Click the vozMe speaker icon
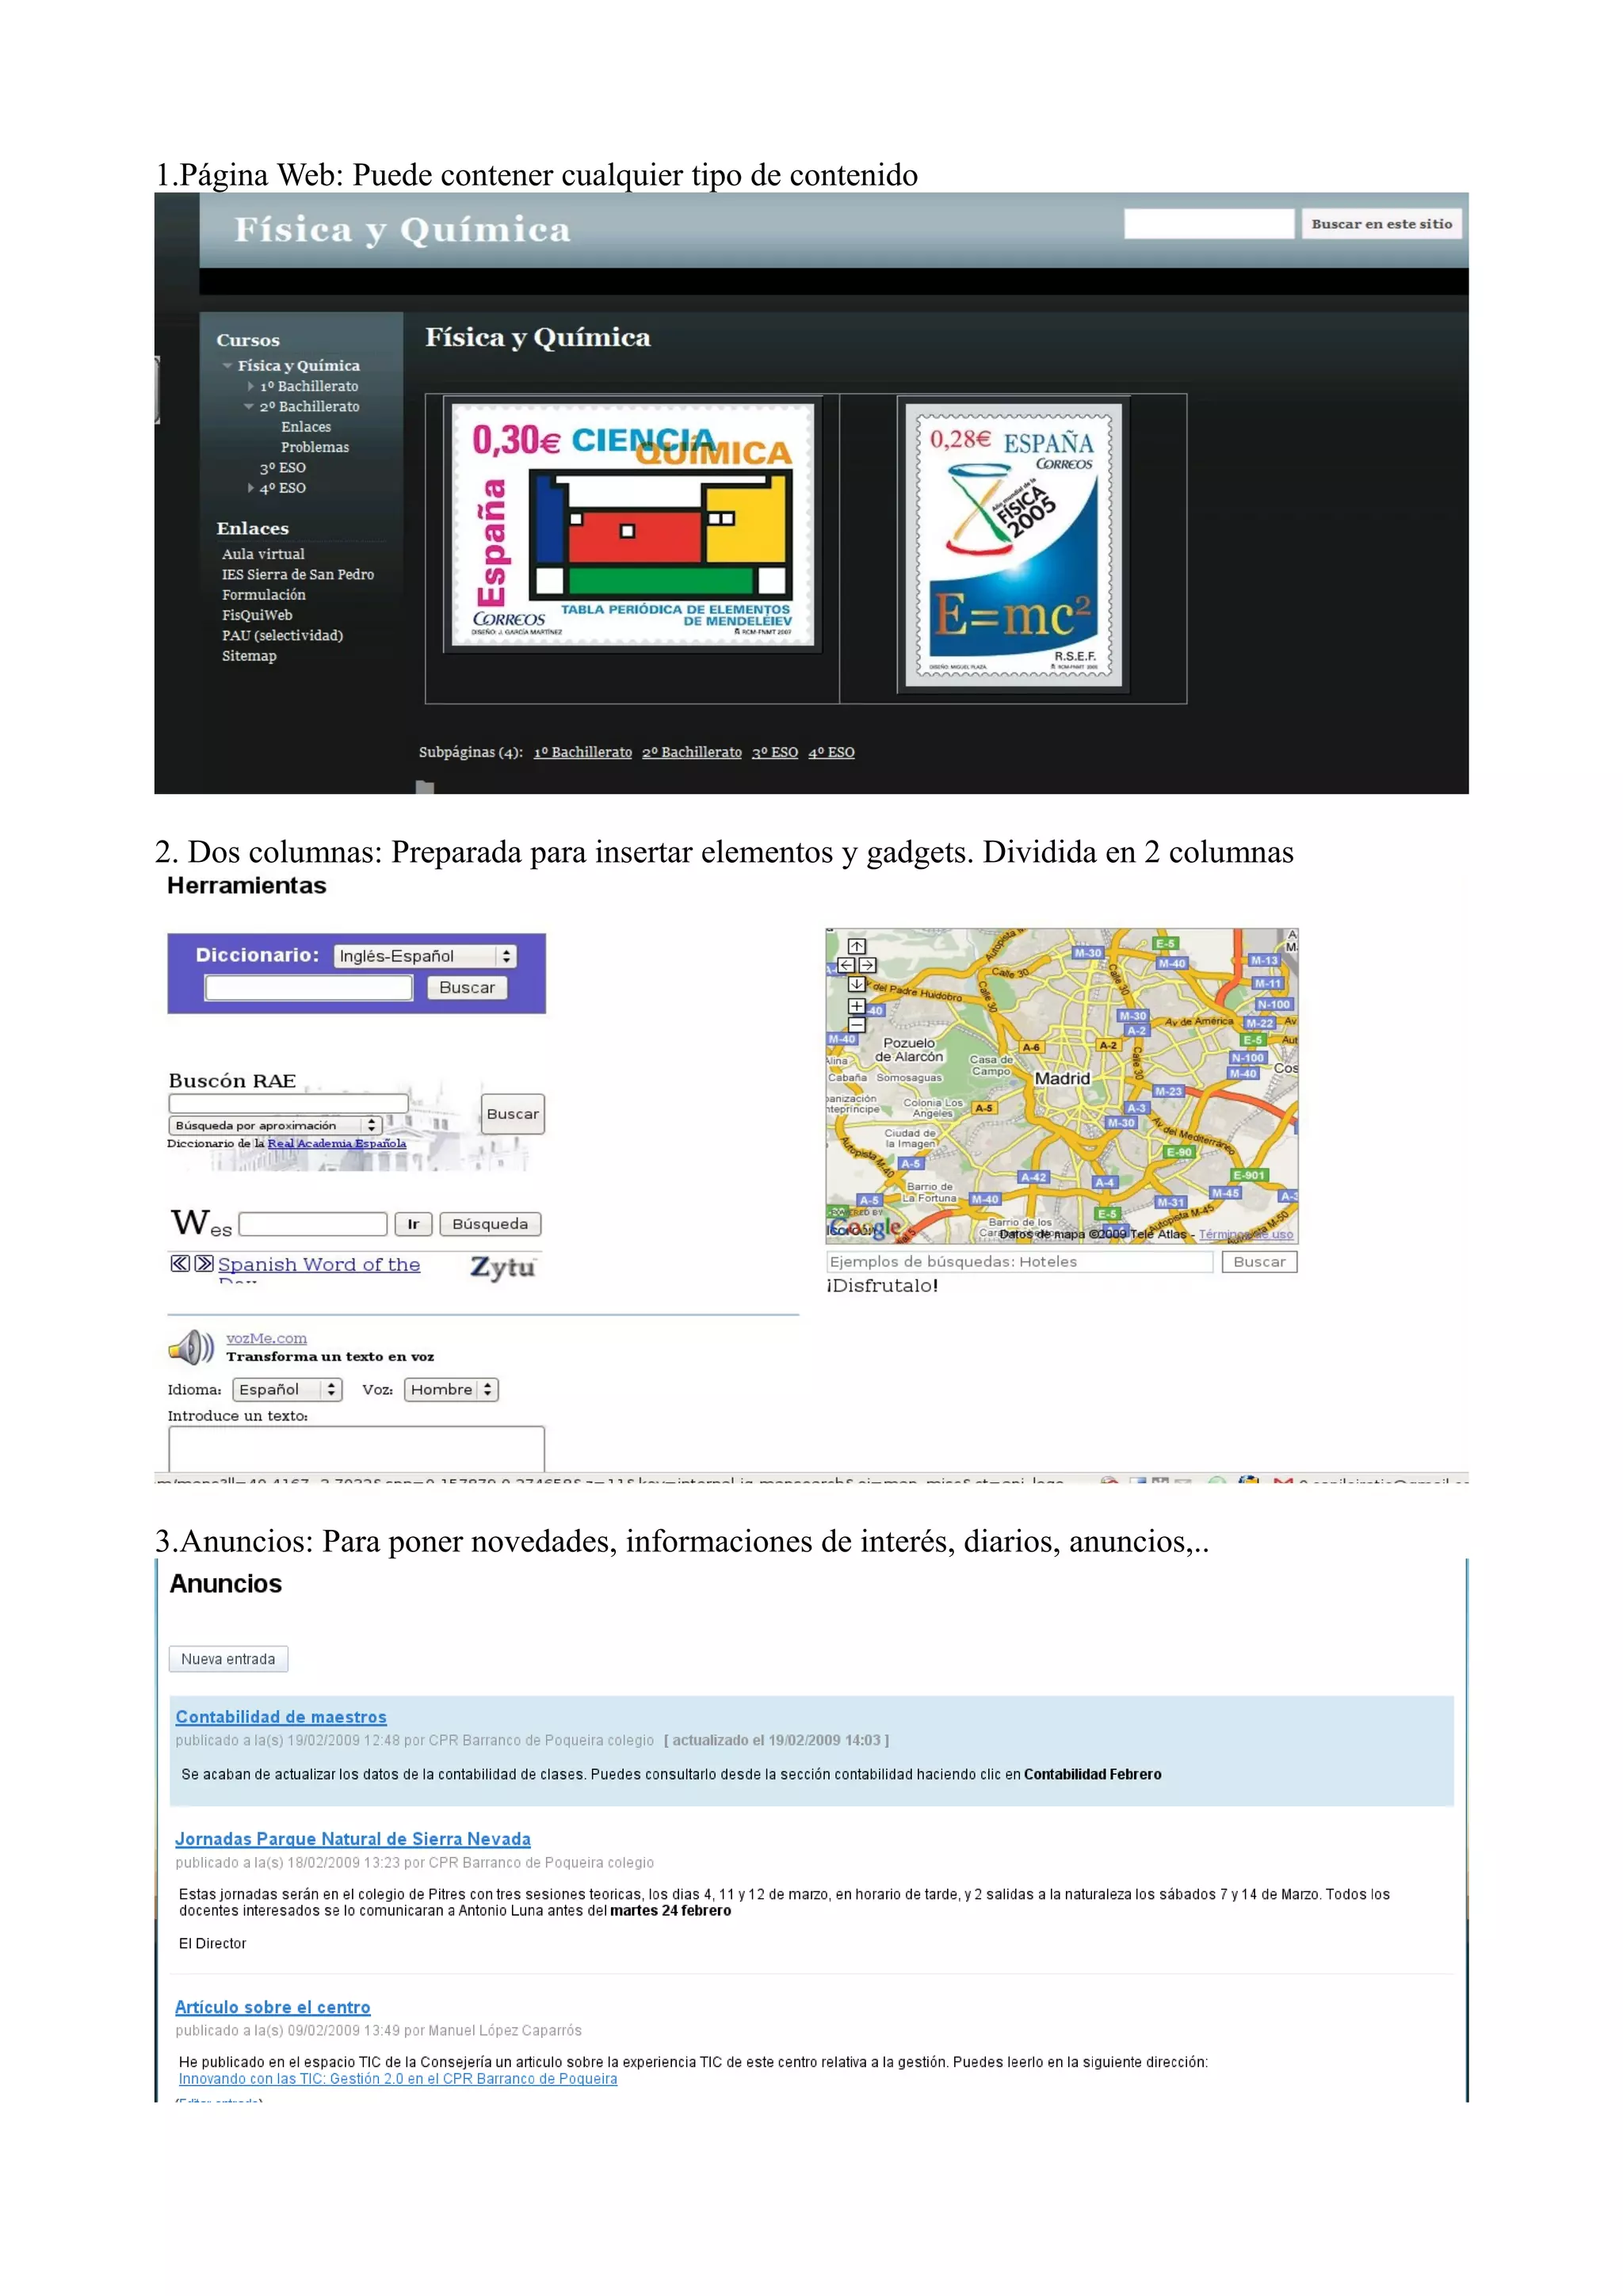The width and height of the screenshot is (1623, 2296). tap(191, 1347)
